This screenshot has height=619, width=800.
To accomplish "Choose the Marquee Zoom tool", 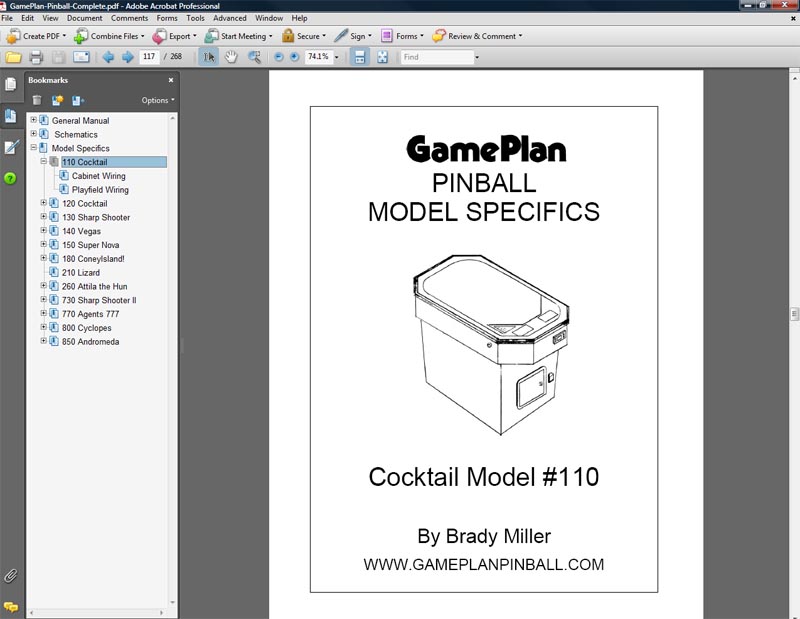I will click(x=255, y=57).
